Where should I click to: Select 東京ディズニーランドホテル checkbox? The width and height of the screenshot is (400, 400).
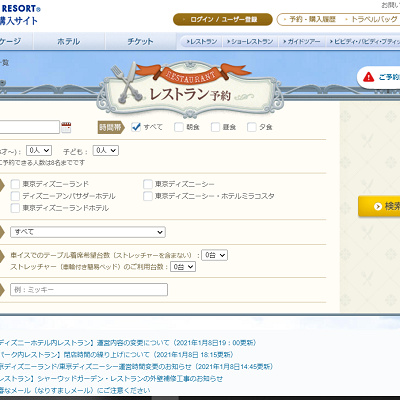[x=15, y=208]
